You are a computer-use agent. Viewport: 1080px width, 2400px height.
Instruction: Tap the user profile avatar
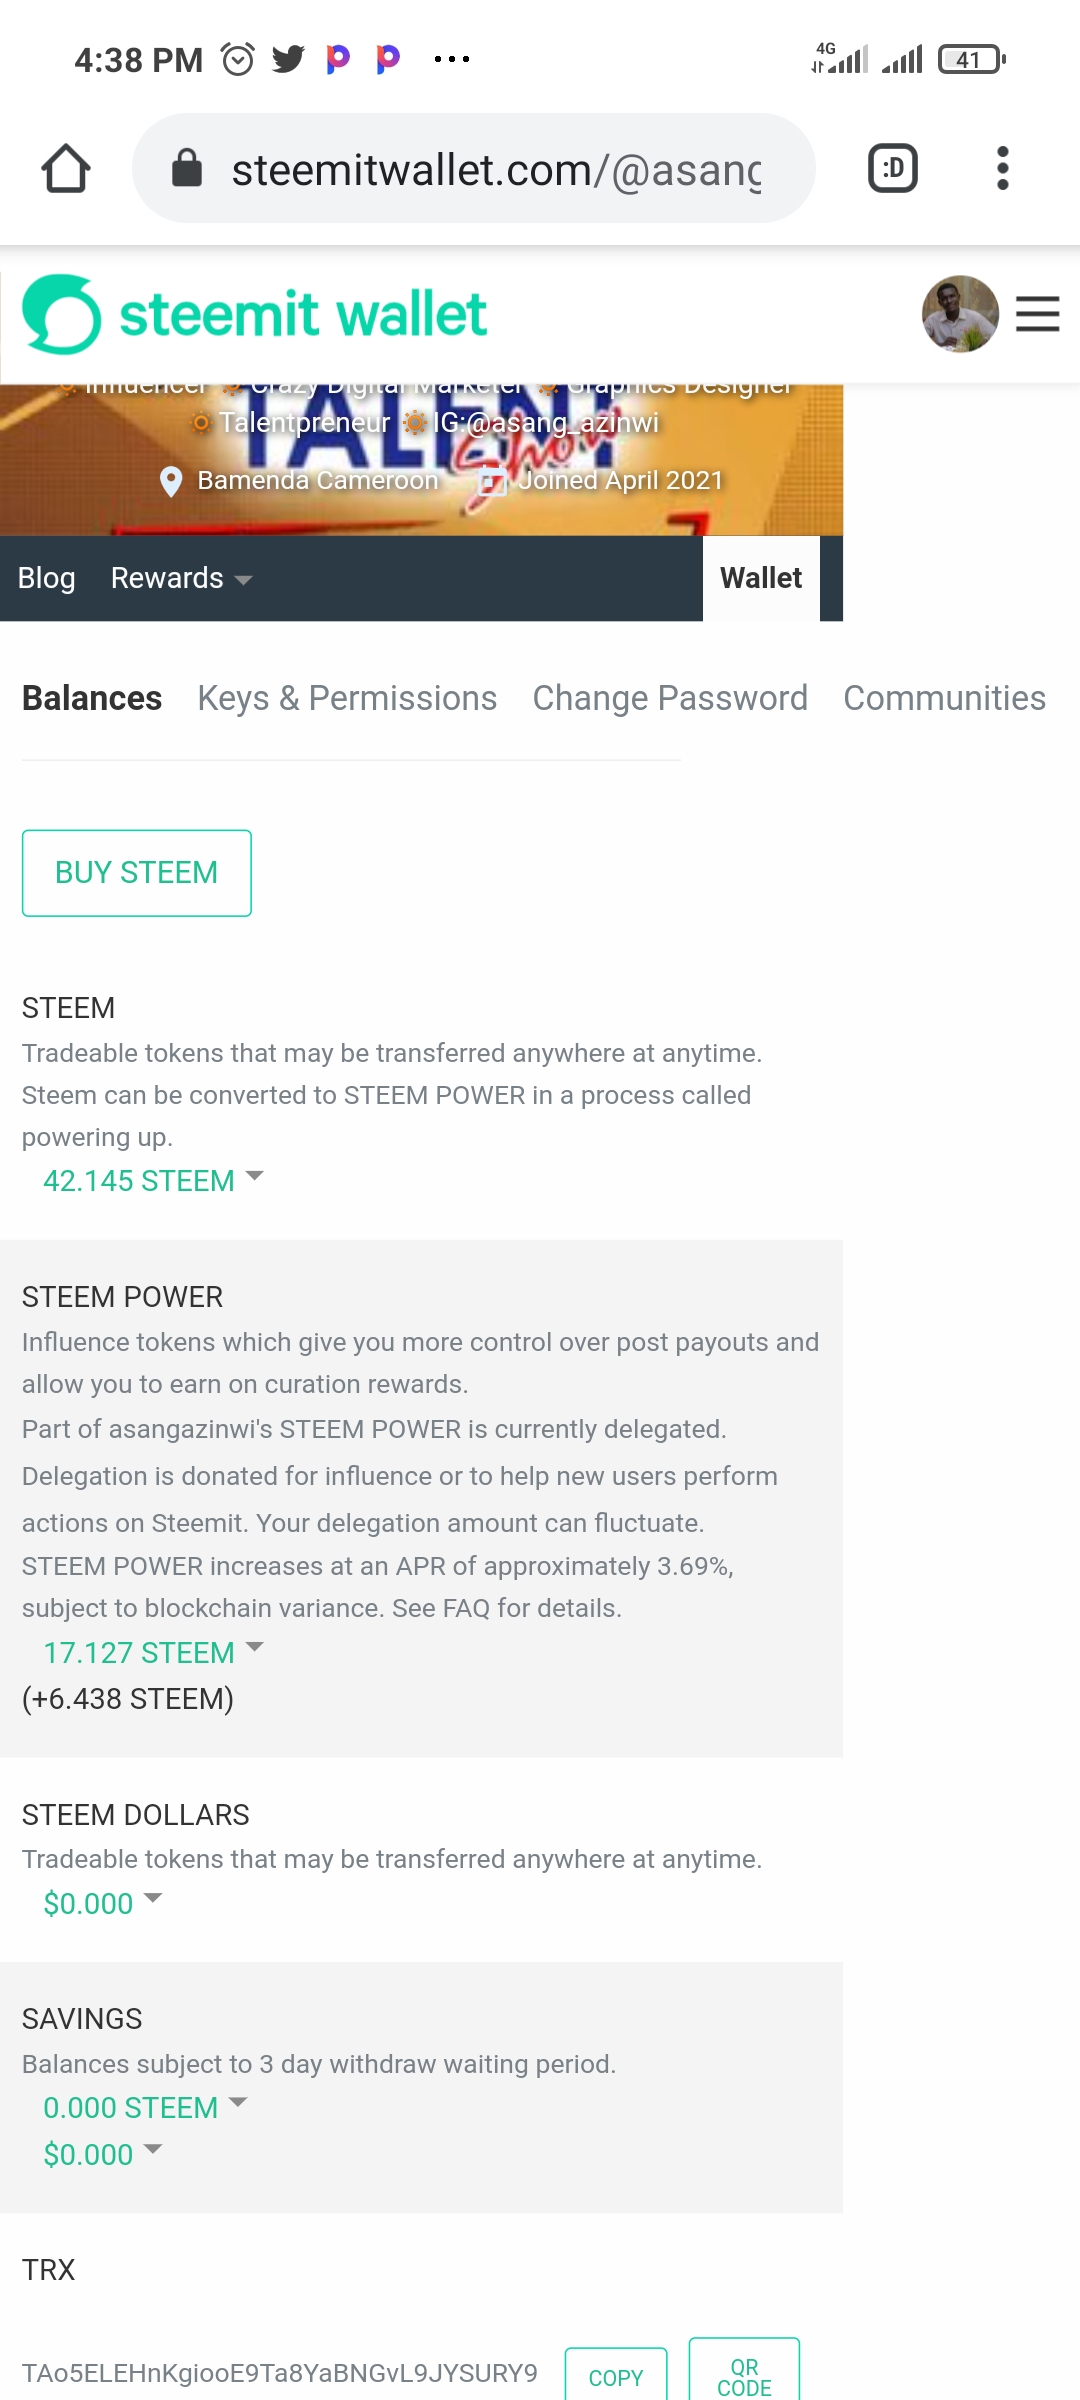[959, 314]
